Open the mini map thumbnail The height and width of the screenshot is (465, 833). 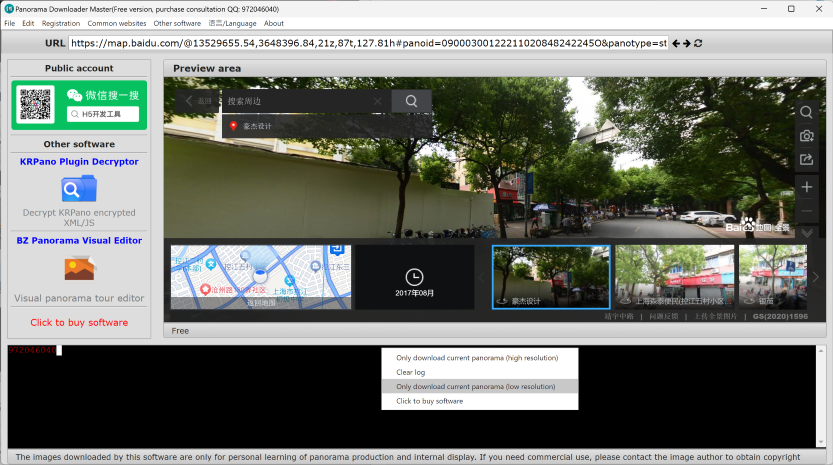tap(260, 276)
